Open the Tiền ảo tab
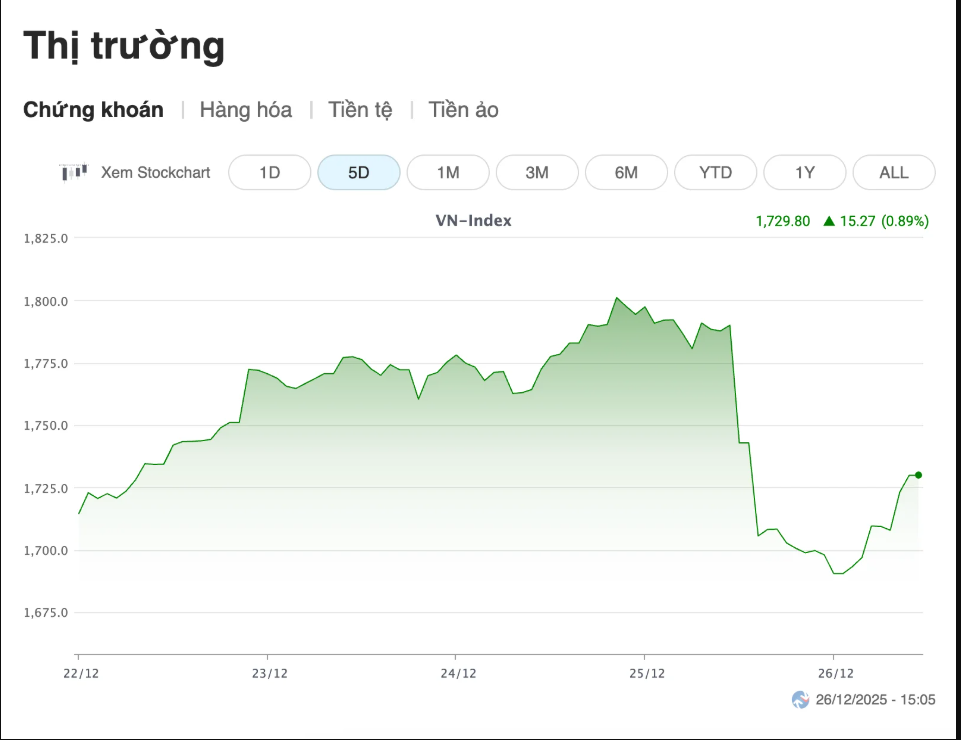The width and height of the screenshot is (961, 740). pyautogui.click(x=464, y=110)
